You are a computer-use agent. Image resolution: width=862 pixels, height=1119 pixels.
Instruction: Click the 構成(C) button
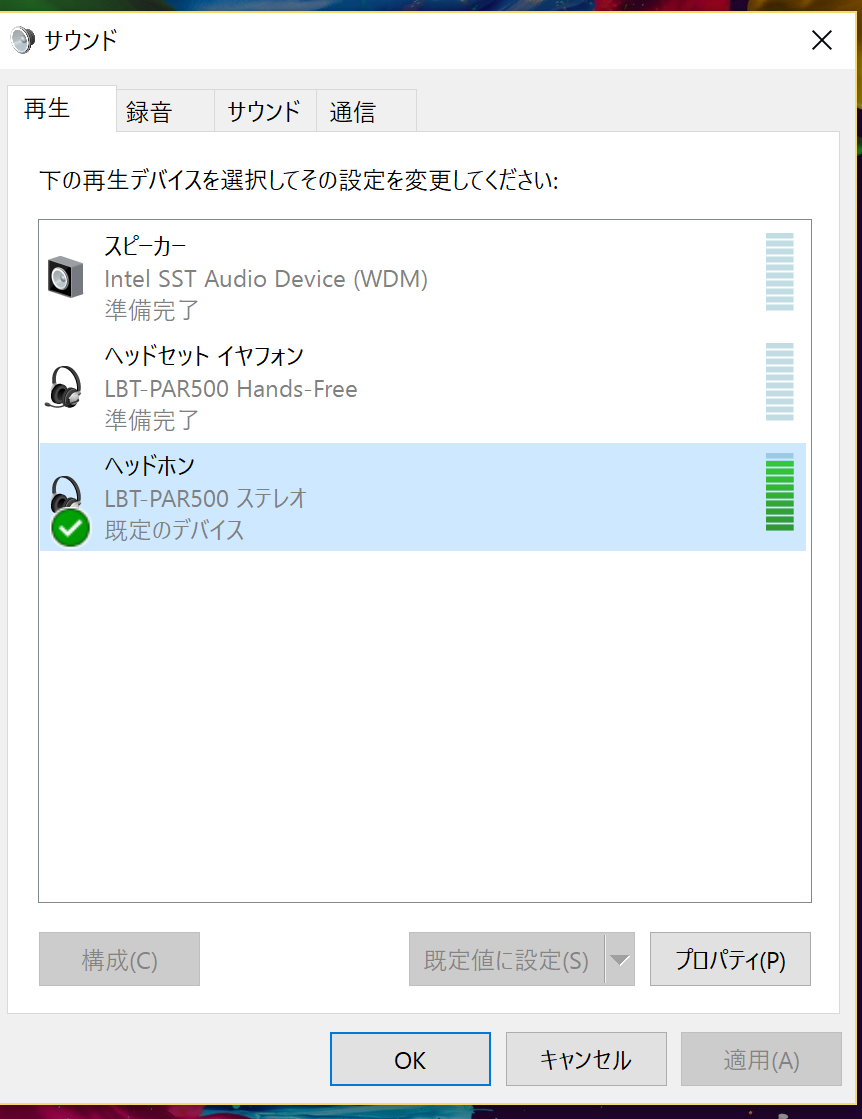click(119, 959)
